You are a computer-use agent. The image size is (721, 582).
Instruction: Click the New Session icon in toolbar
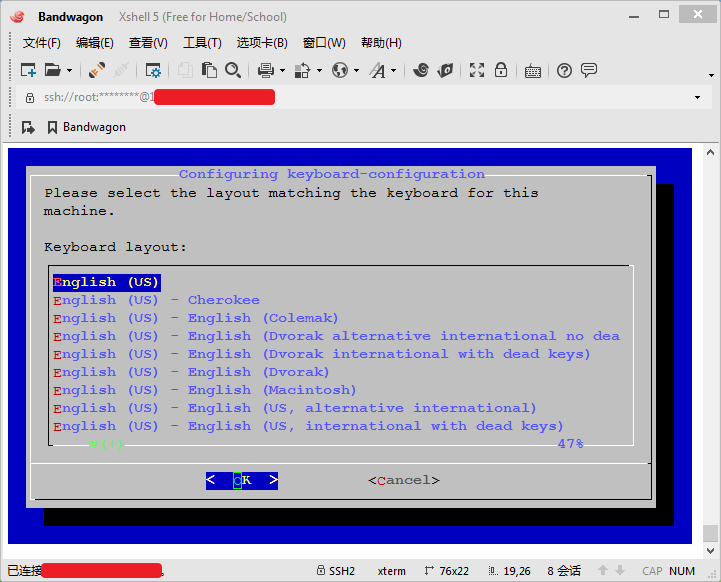click(x=28, y=70)
